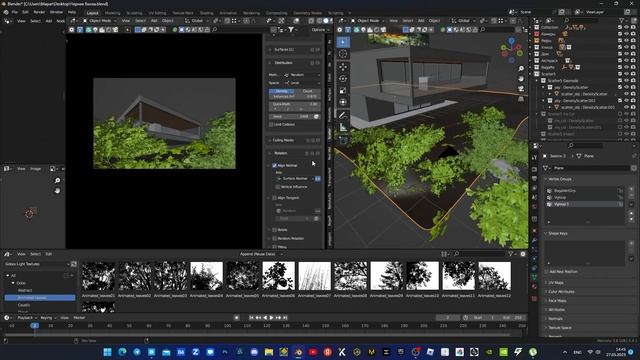Open Windows Start menu
This screenshot has height=360, width=640.
tap(107, 352)
